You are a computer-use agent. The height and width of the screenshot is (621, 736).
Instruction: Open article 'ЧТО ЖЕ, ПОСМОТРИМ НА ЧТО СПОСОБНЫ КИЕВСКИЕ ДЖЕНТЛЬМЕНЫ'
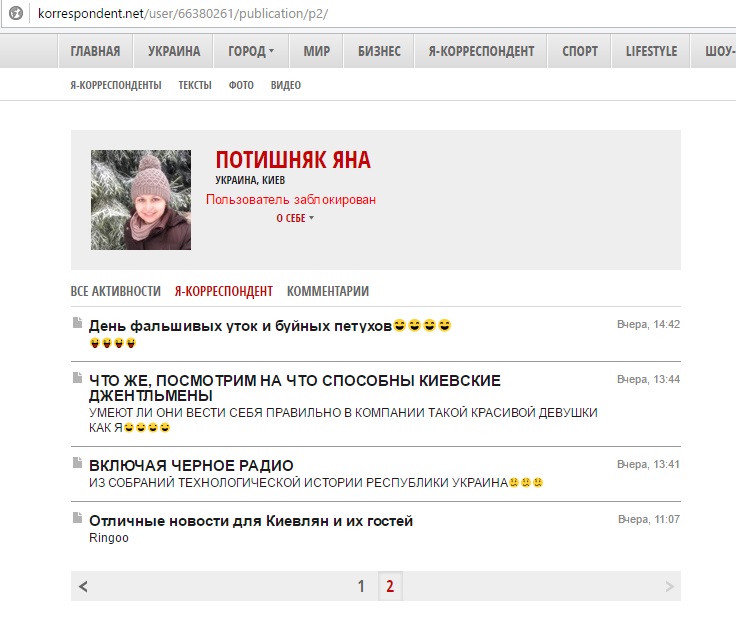295,388
